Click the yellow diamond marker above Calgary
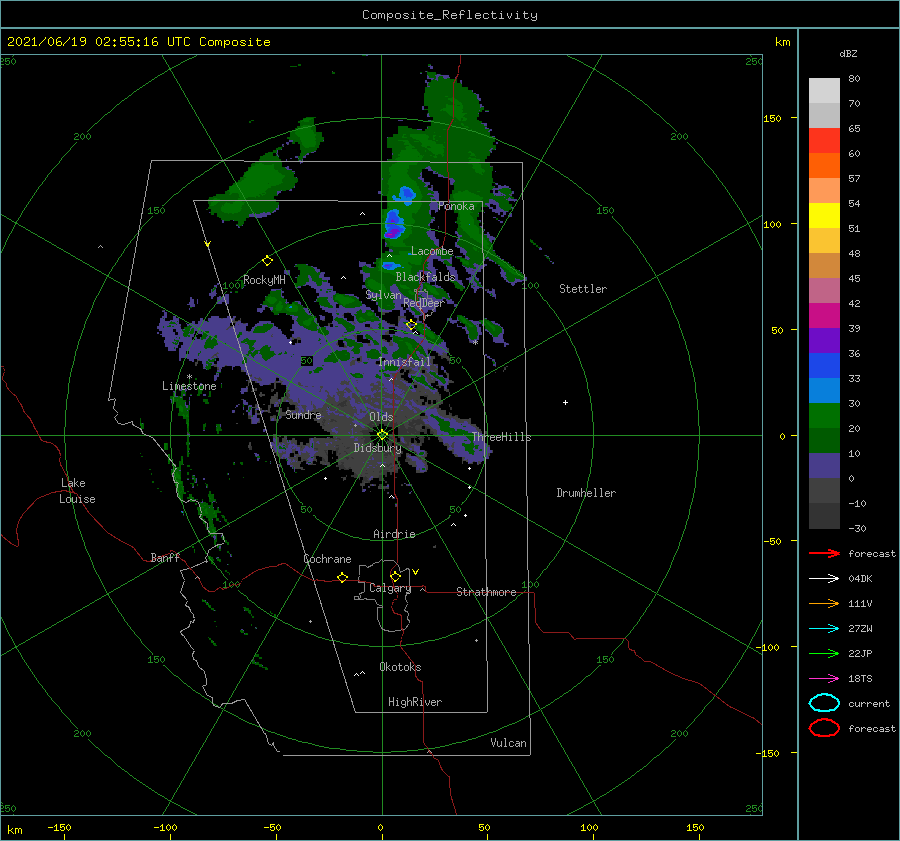 395,576
